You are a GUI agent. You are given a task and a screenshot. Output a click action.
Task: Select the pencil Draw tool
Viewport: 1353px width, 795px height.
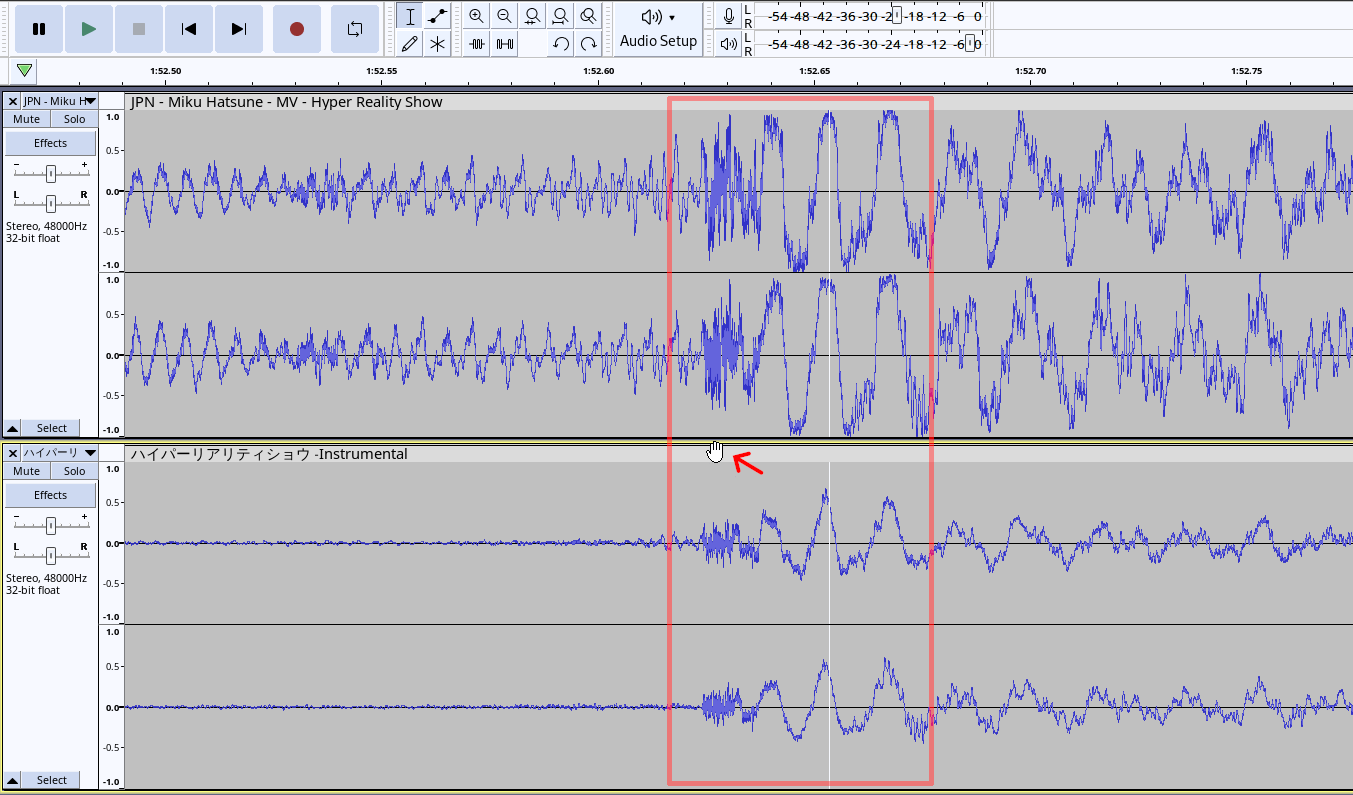click(x=409, y=44)
